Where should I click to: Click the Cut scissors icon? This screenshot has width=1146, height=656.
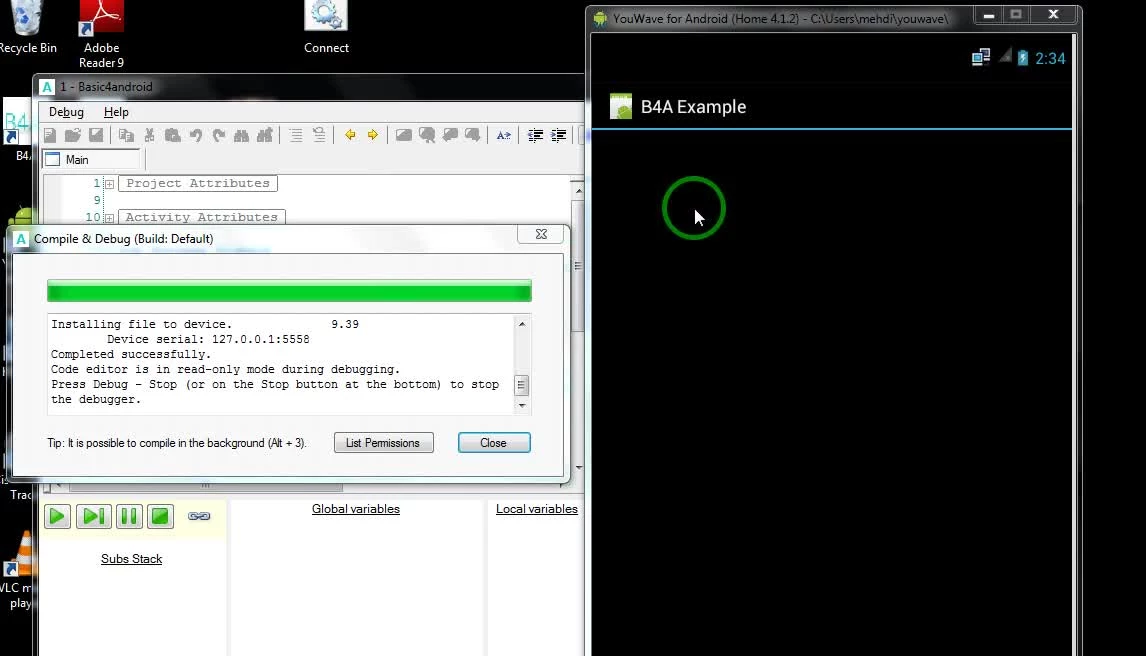pos(149,135)
